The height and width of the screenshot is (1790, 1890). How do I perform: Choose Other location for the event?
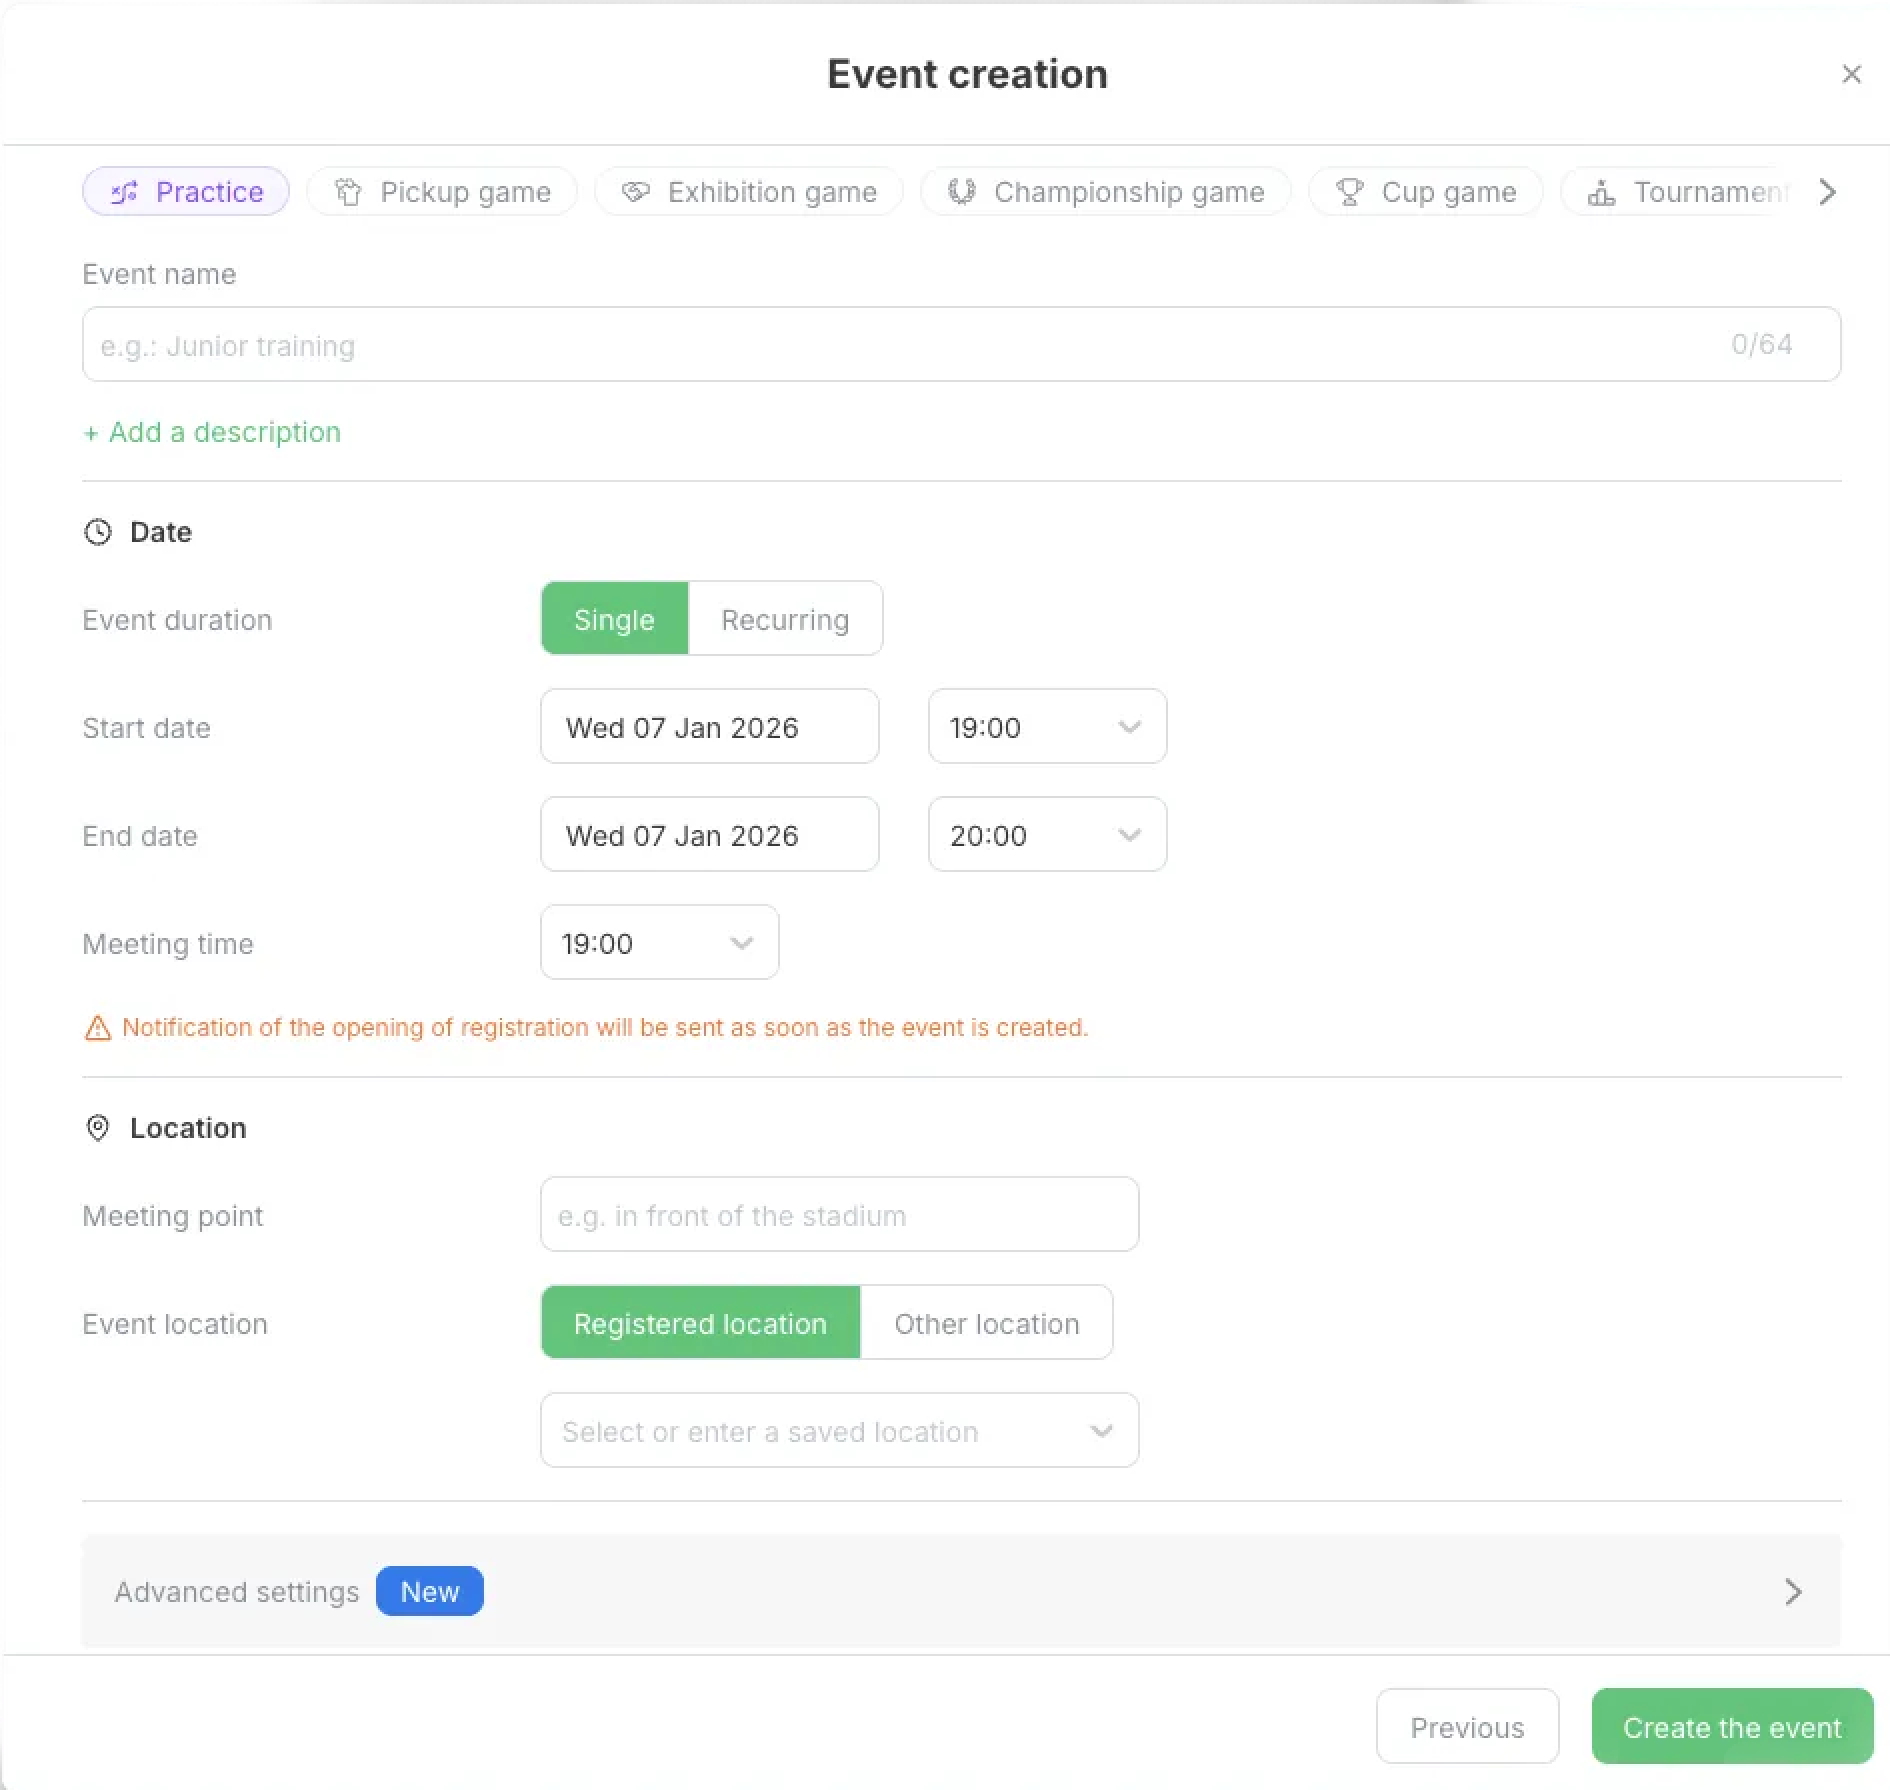(x=987, y=1323)
